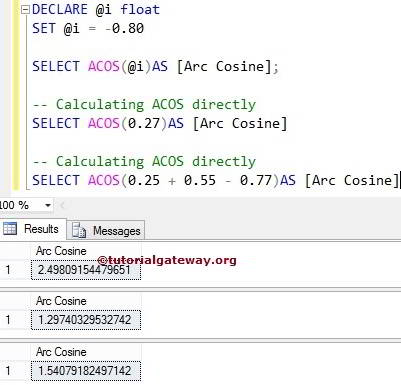Click the horizontal scrollbar left arrow

(x=62, y=205)
